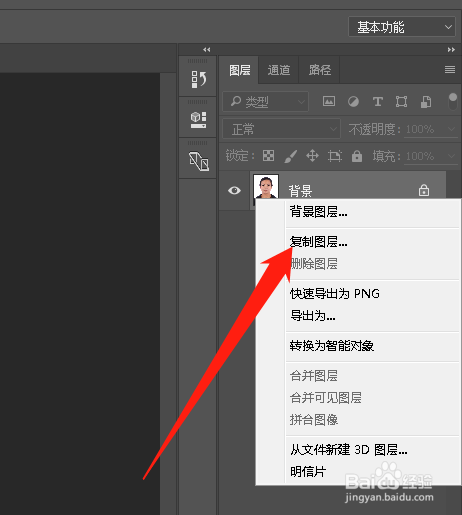This screenshot has height=515, width=462.
Task: Open the opacity 100% dropdown arrow
Action: coord(451,129)
